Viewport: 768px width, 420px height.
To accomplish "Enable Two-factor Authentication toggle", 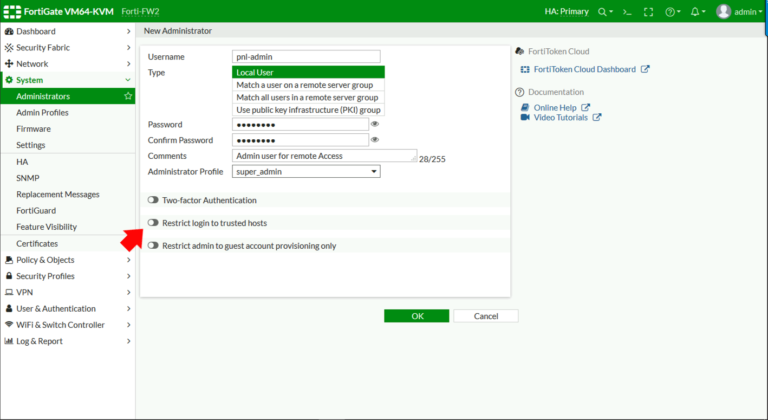I will point(153,200).
